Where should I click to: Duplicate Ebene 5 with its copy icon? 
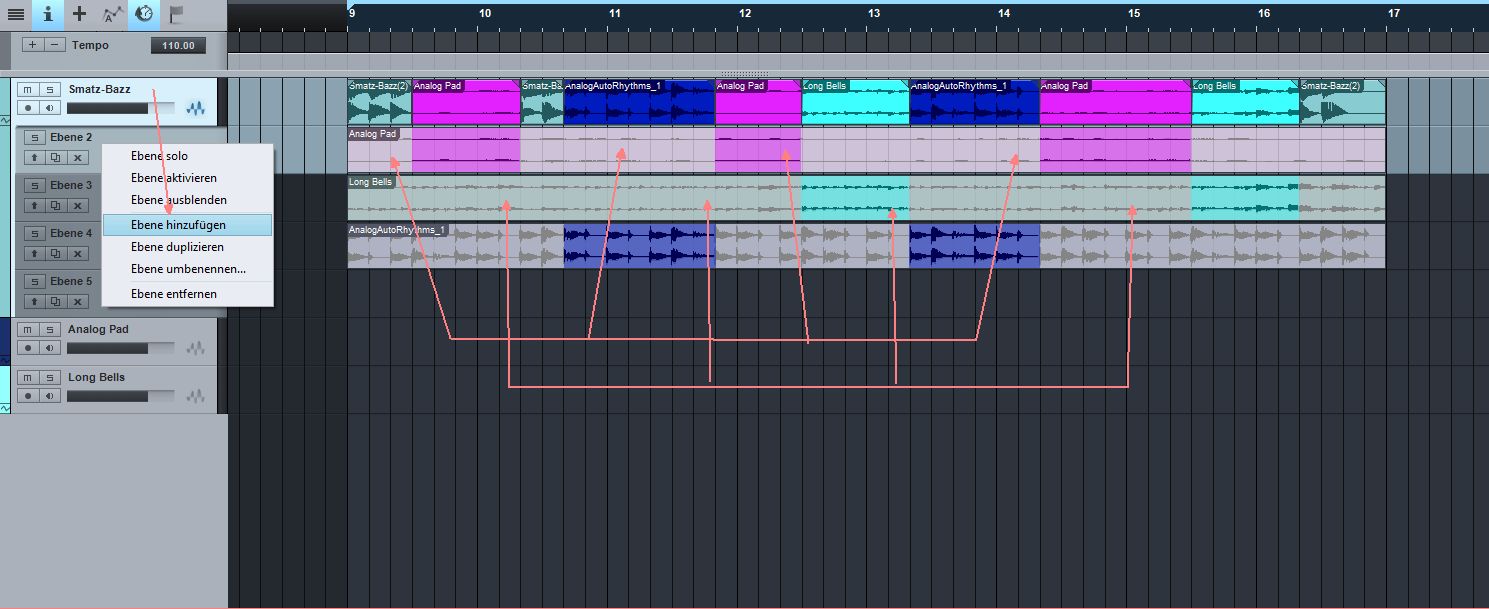point(56,301)
